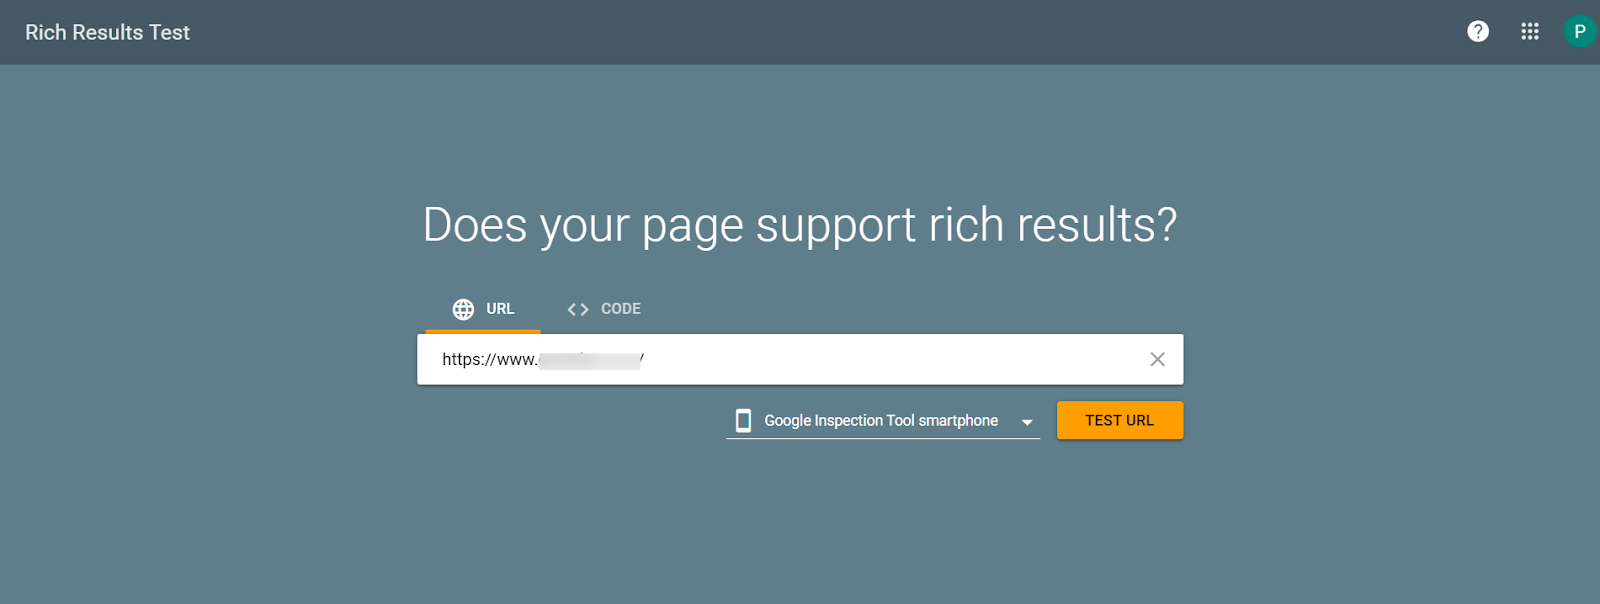Viewport: 1600px width, 604px height.
Task: Click the Rich Results Test title
Action: point(107,32)
